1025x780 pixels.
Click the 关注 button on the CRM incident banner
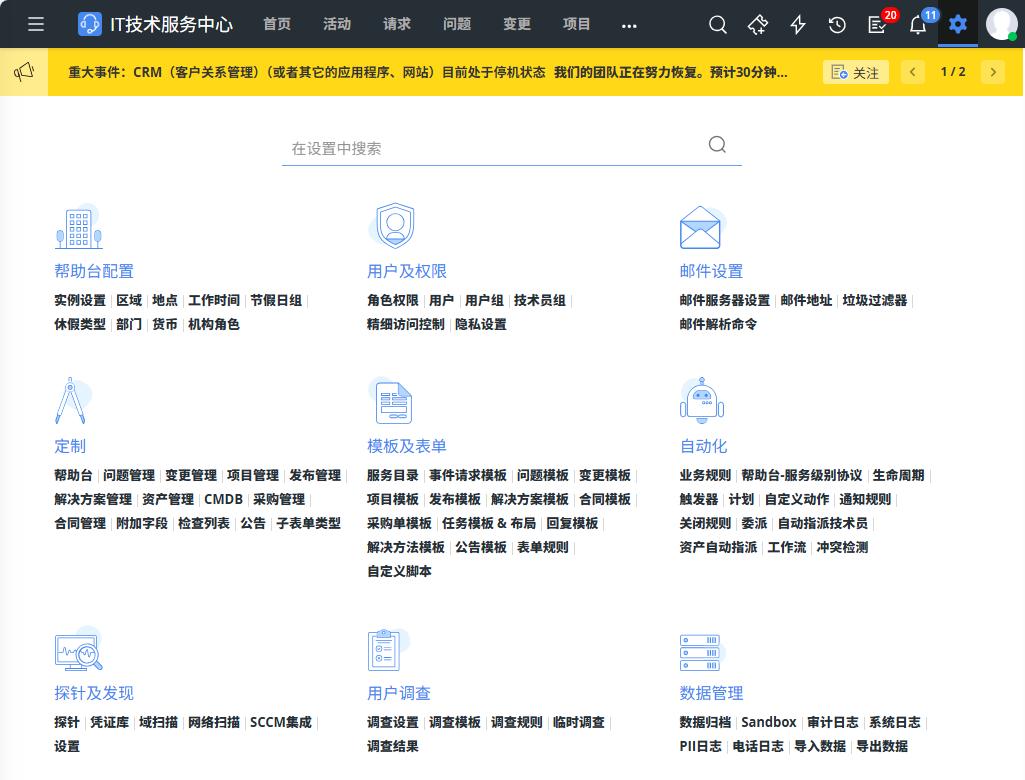point(856,72)
